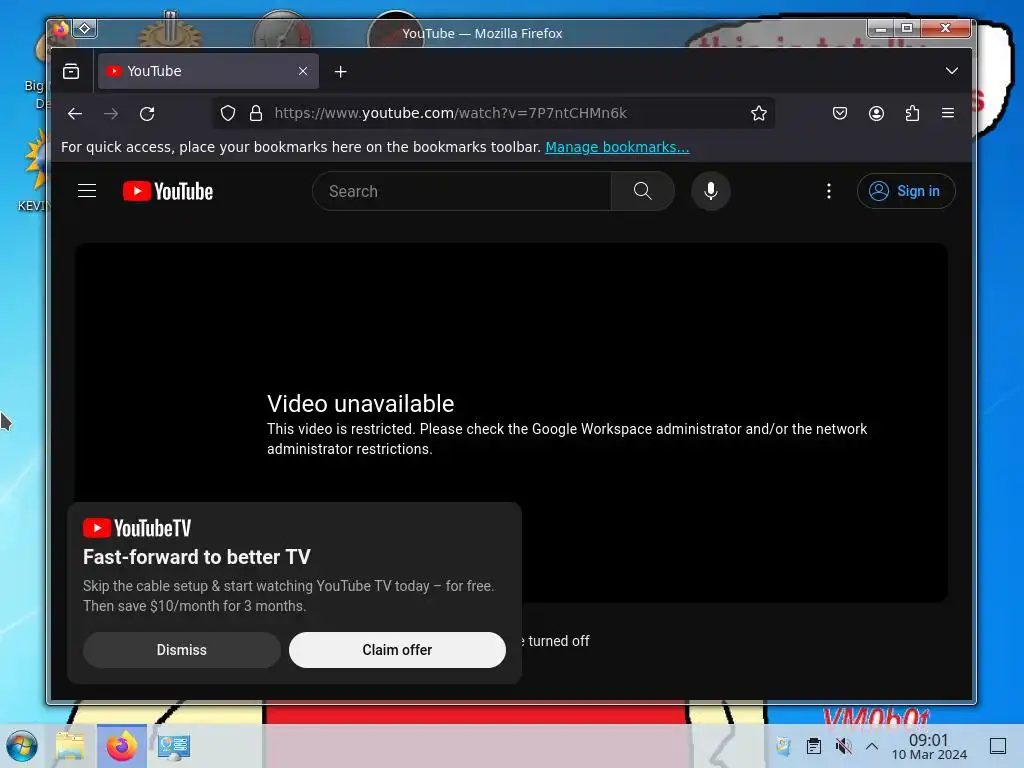Open YouTube settings three-dot menu
Image resolution: width=1024 pixels, height=768 pixels.
[829, 191]
